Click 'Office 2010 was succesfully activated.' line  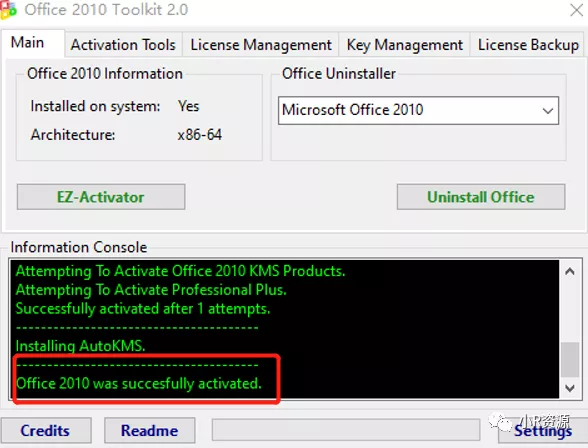point(139,383)
